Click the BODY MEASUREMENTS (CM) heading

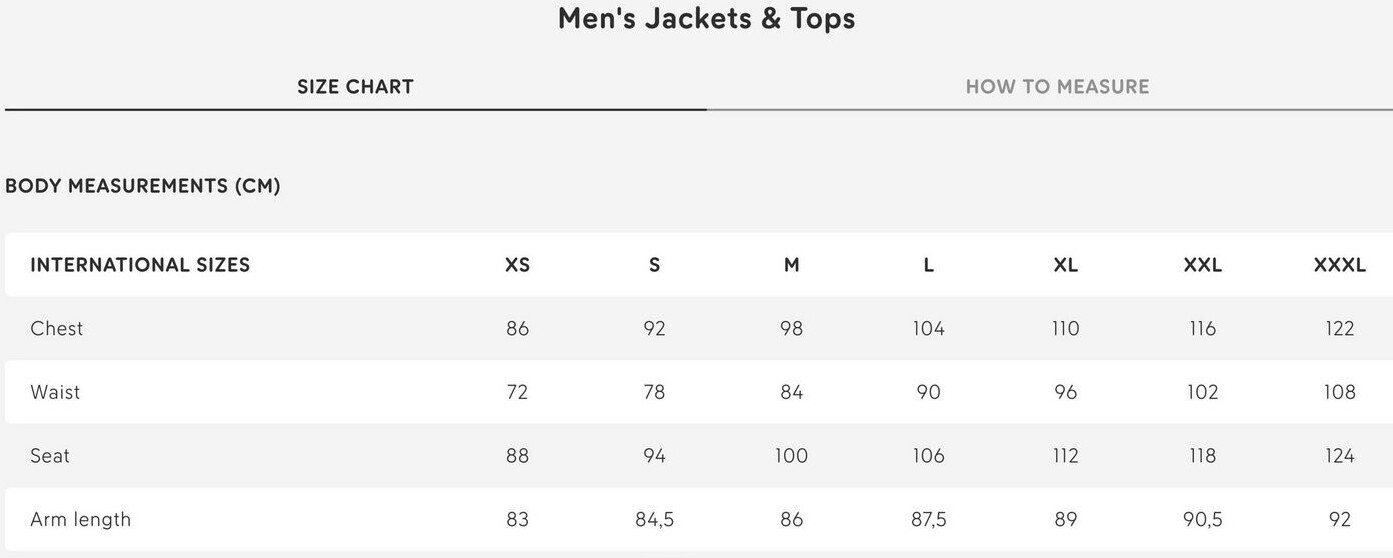[142, 186]
